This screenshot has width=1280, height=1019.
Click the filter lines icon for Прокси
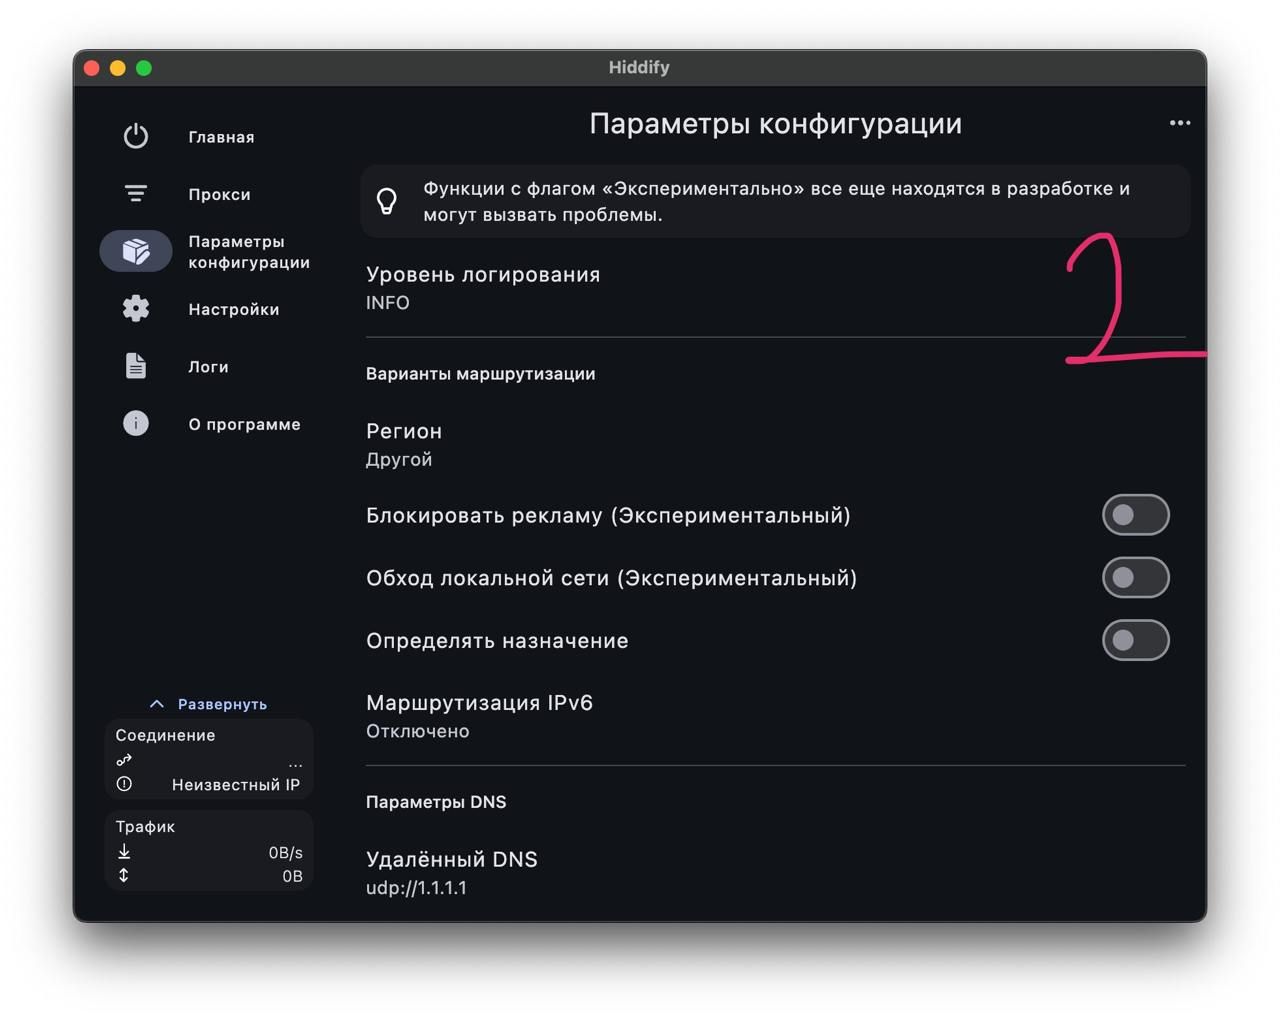click(x=136, y=193)
